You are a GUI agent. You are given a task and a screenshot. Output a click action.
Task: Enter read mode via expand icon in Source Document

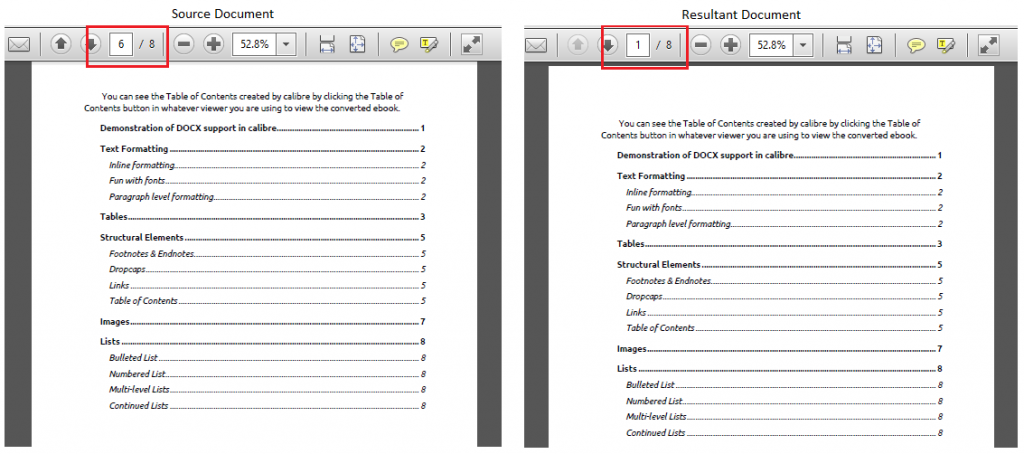(x=470, y=45)
